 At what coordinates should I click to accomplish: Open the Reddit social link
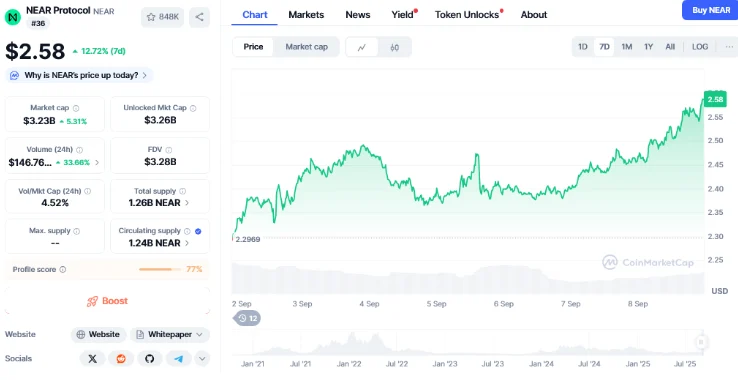point(121,359)
